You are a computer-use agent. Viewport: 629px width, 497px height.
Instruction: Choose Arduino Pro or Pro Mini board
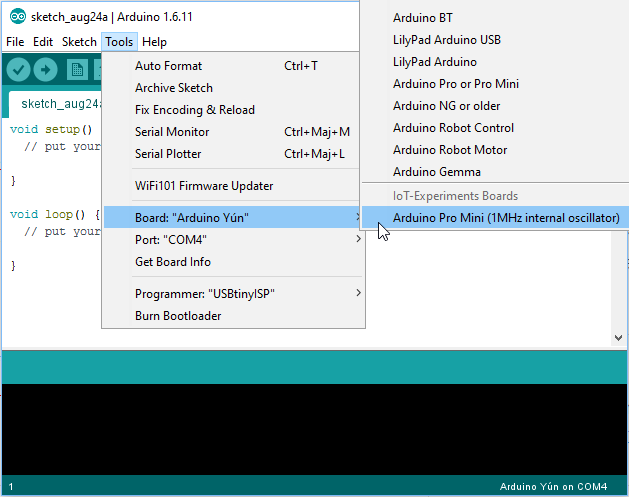click(x=495, y=84)
